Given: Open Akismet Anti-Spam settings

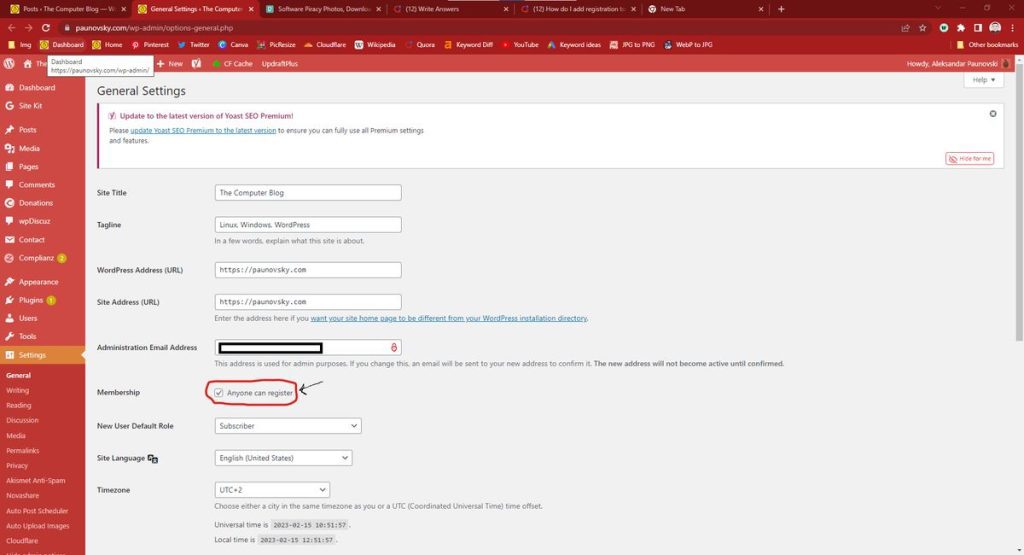Looking at the screenshot, I should click(x=35, y=481).
